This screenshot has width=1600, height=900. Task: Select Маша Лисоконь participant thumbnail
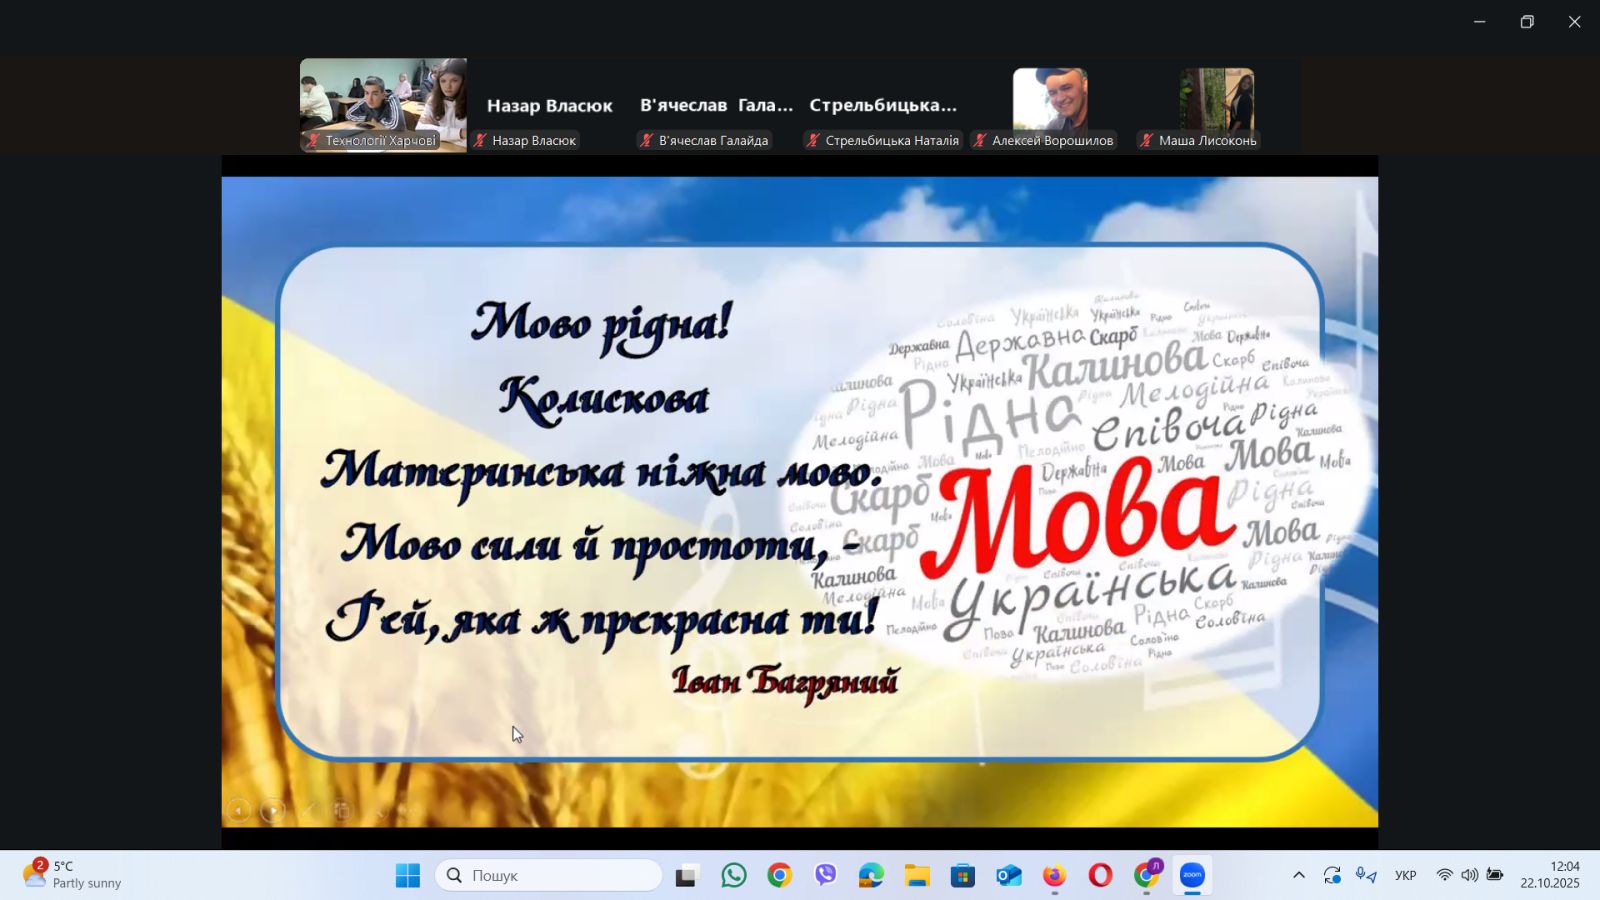[x=1216, y=104]
